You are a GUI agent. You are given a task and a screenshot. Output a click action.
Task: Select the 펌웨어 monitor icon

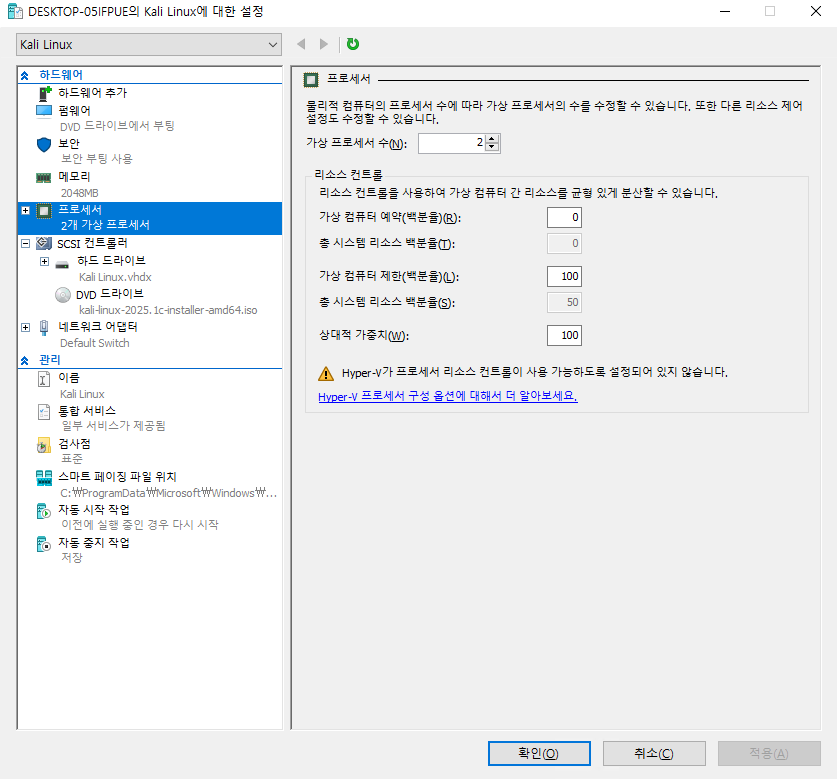[44, 111]
